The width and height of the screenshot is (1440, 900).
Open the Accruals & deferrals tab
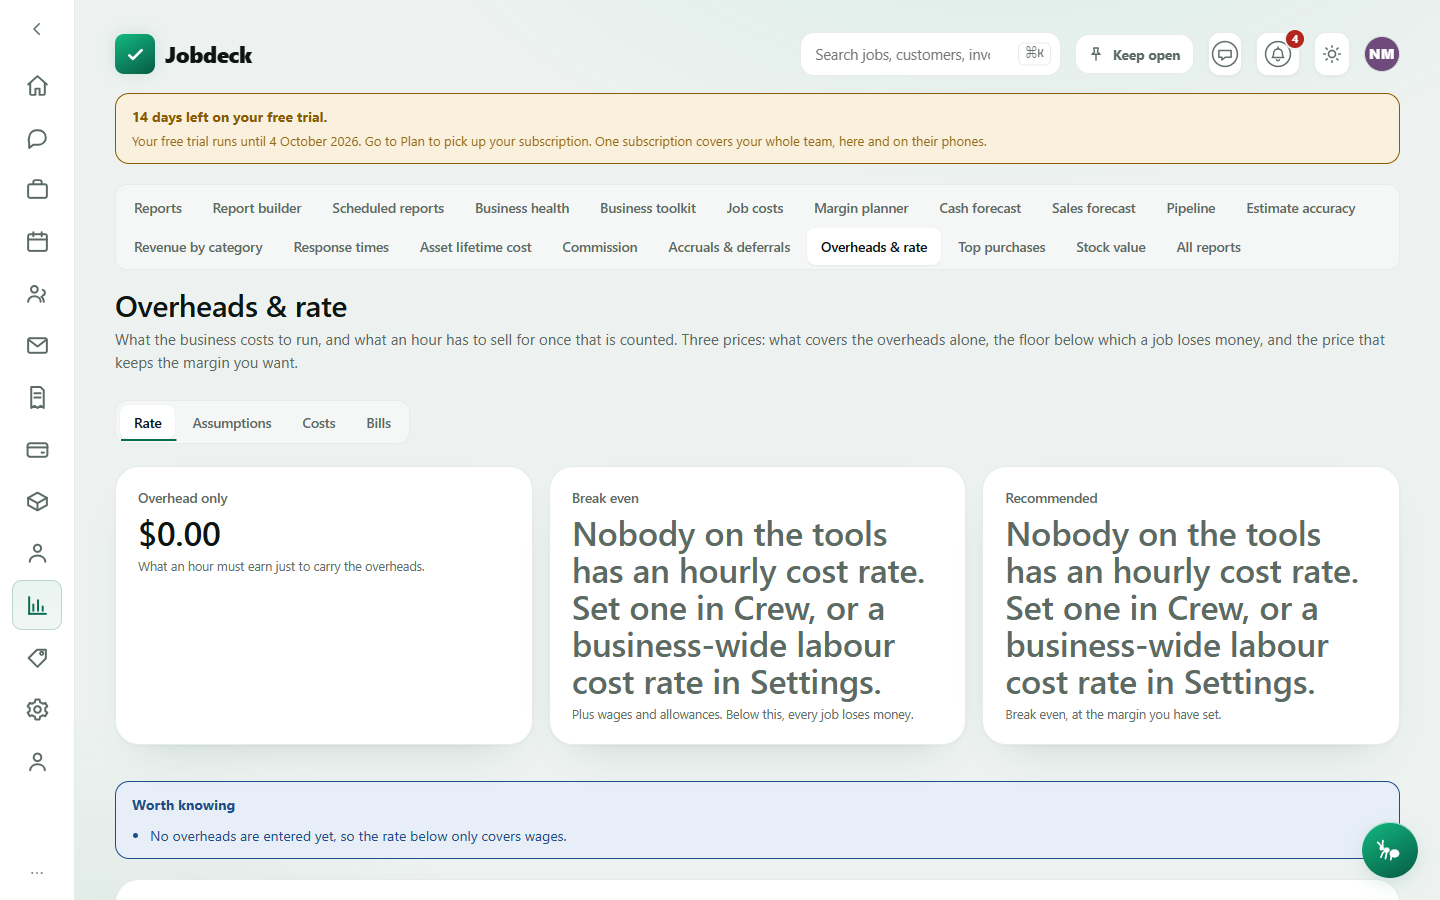point(729,247)
